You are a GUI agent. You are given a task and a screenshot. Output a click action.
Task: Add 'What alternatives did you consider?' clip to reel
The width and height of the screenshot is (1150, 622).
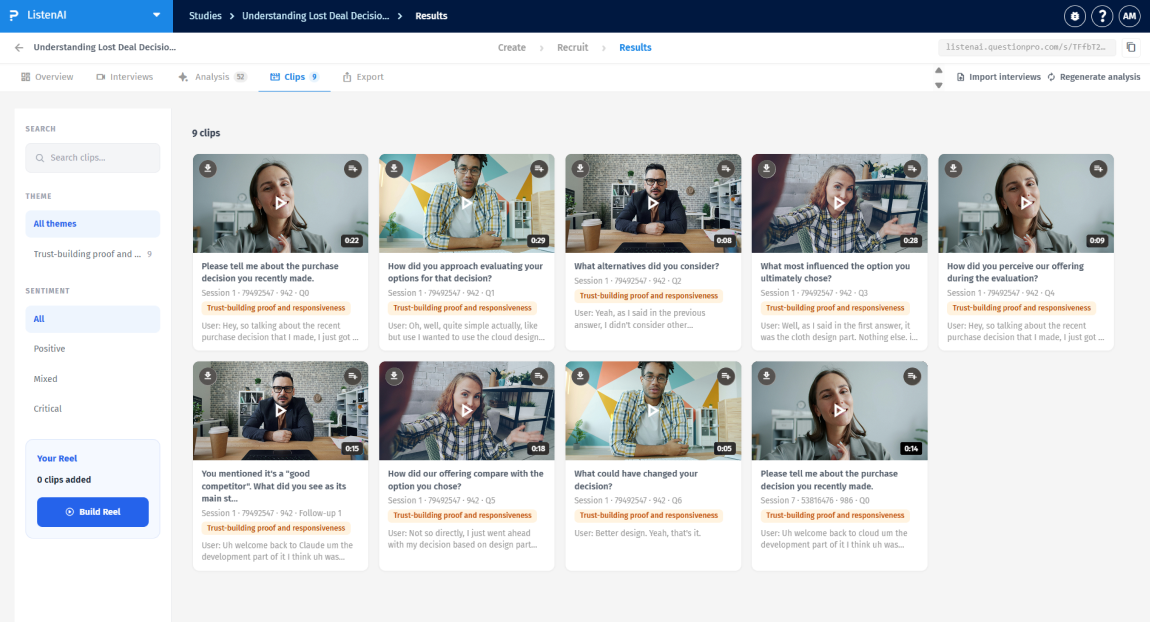tap(725, 169)
